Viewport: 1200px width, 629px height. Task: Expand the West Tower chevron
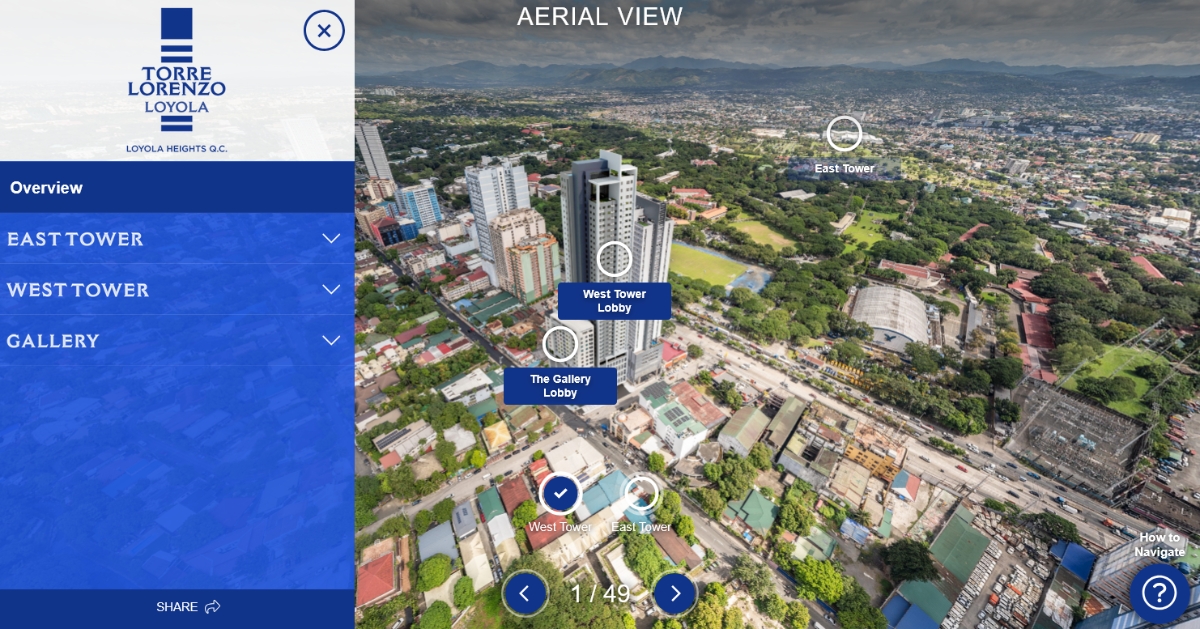point(331,290)
